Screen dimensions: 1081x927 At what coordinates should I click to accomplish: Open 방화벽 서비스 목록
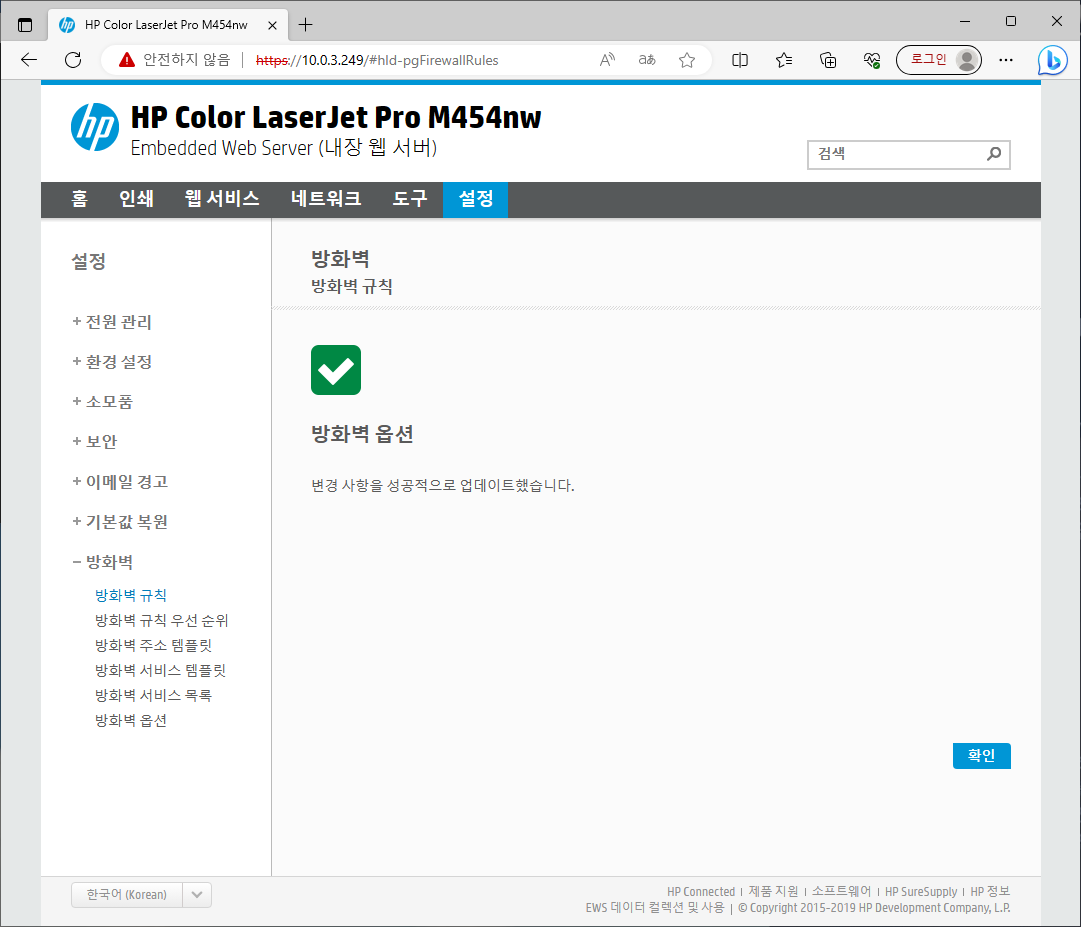153,695
